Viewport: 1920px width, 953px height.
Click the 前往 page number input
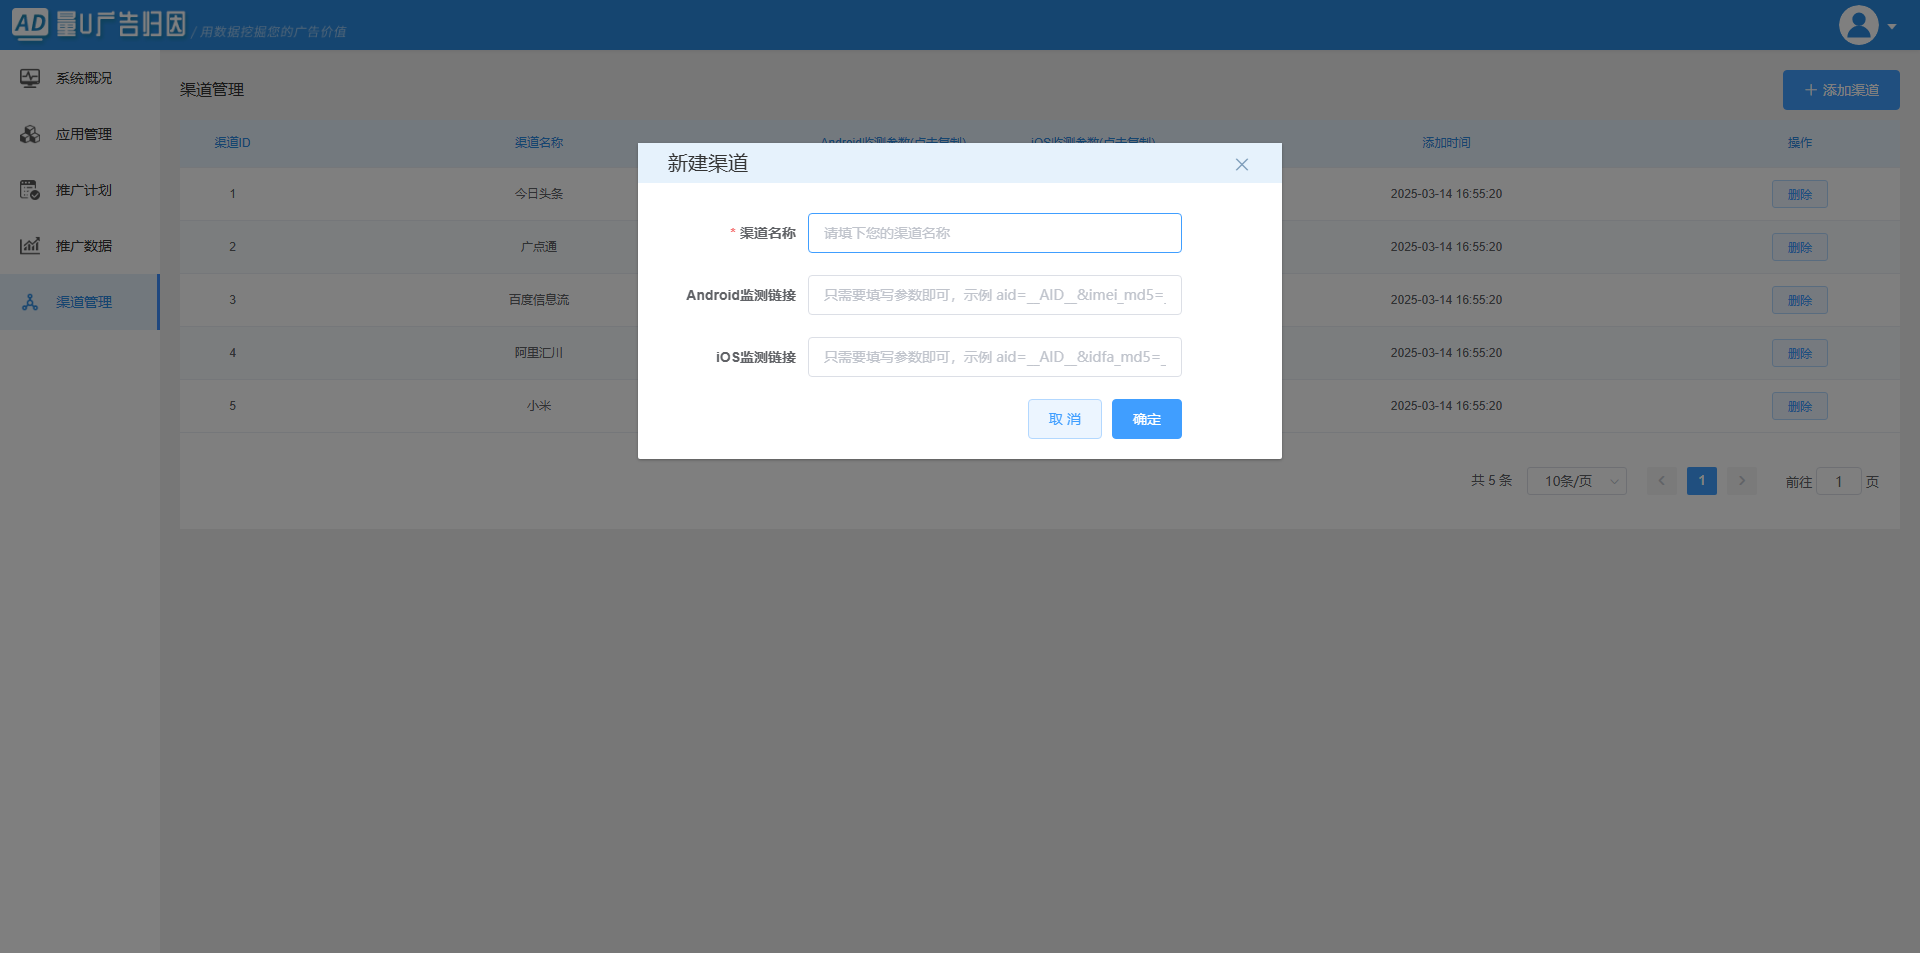1838,481
